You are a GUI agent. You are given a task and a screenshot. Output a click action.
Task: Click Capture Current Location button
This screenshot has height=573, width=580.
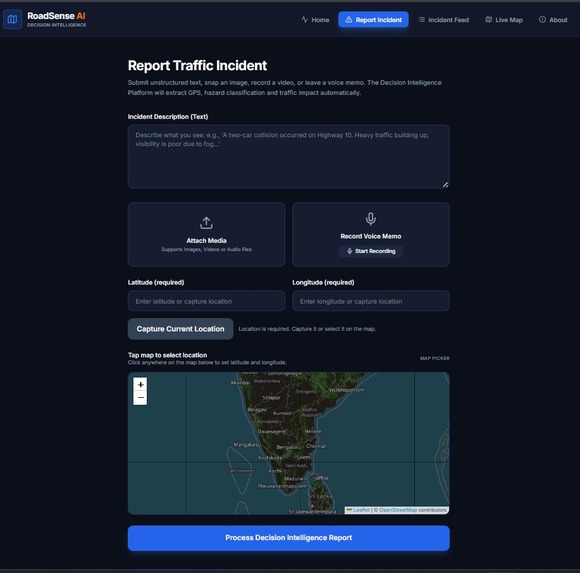click(x=181, y=329)
